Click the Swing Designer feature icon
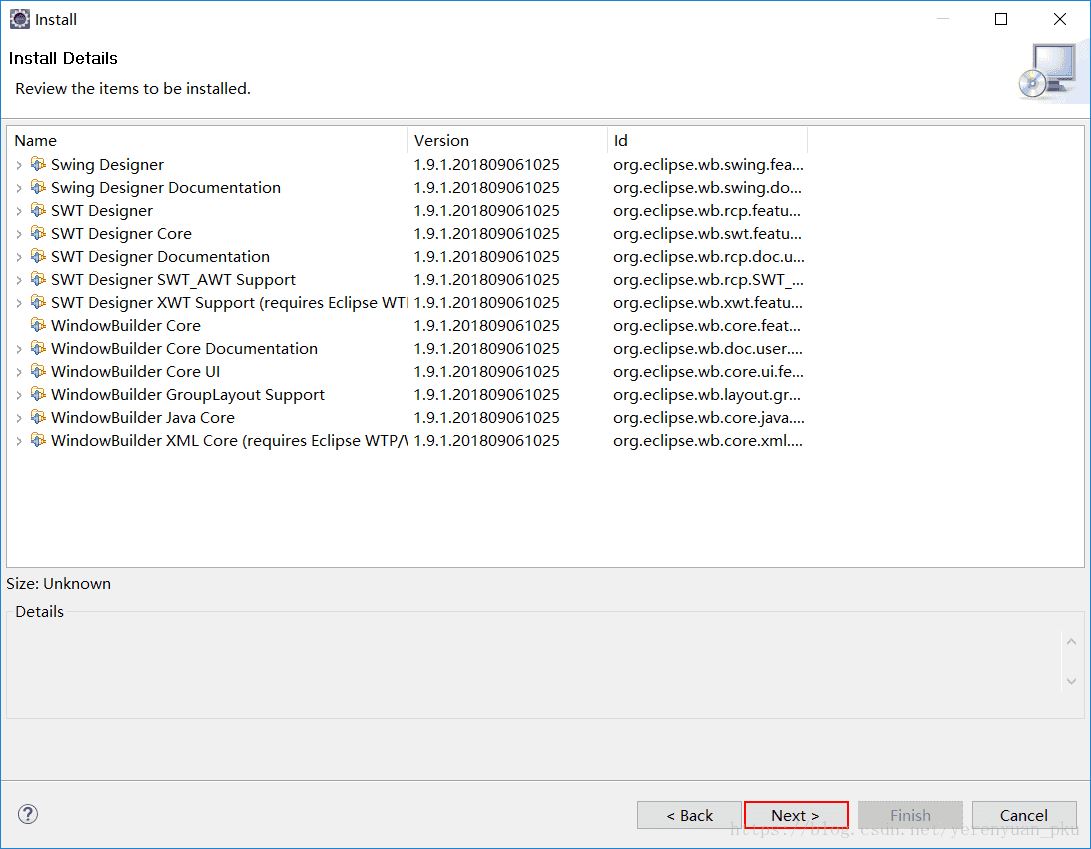 38,164
